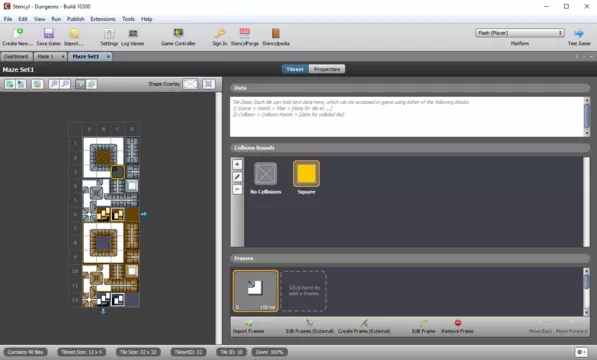Click Edit Frame button
The width and height of the screenshot is (597, 360).
click(423, 327)
